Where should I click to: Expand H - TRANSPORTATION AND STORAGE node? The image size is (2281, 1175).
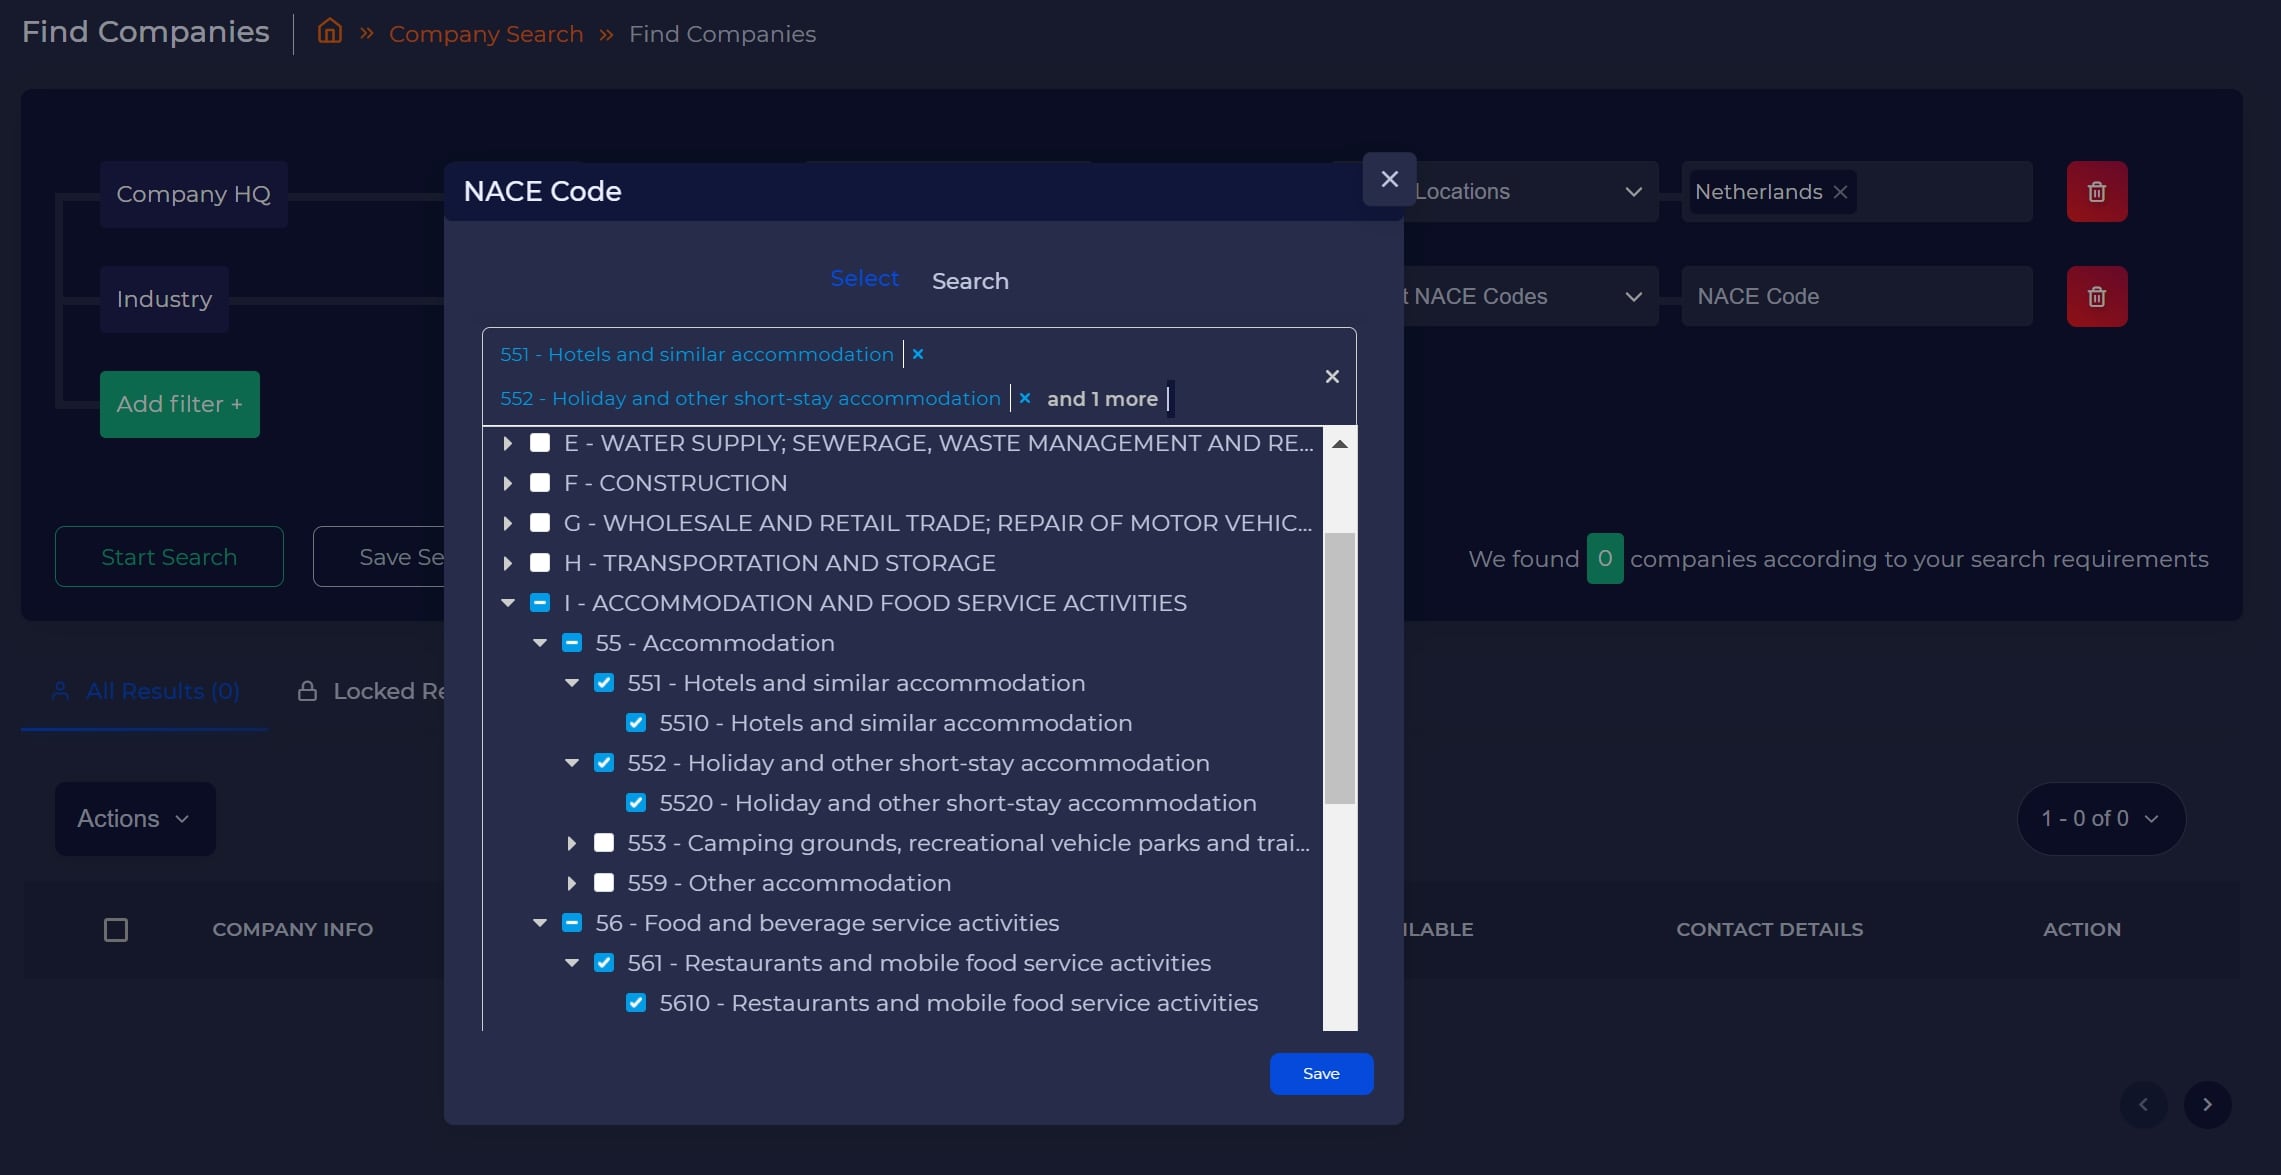pyautogui.click(x=508, y=563)
